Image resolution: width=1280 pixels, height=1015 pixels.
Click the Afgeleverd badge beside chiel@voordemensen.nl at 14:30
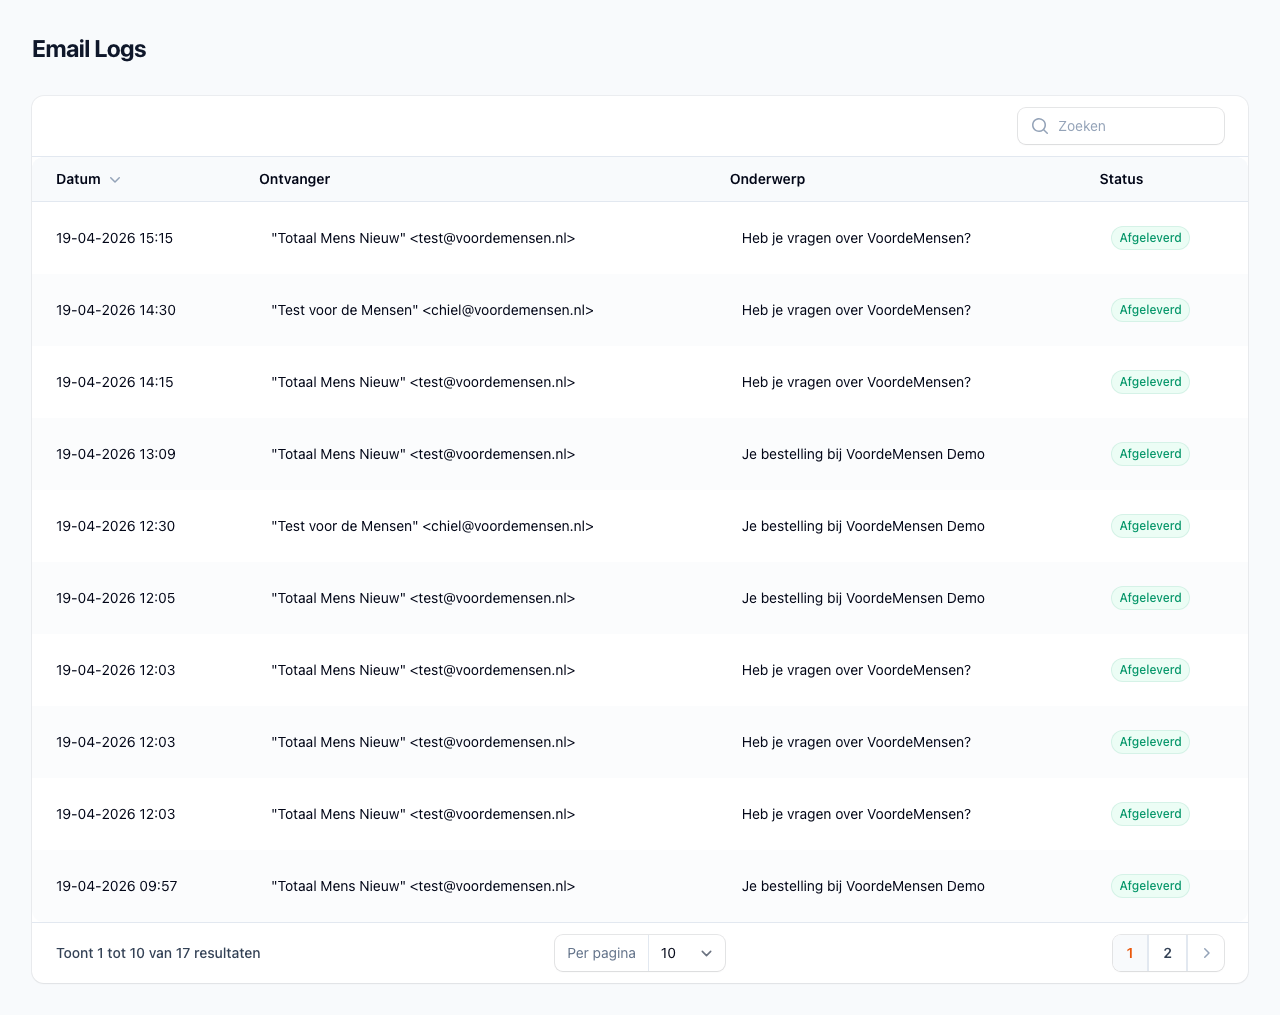[1150, 310]
